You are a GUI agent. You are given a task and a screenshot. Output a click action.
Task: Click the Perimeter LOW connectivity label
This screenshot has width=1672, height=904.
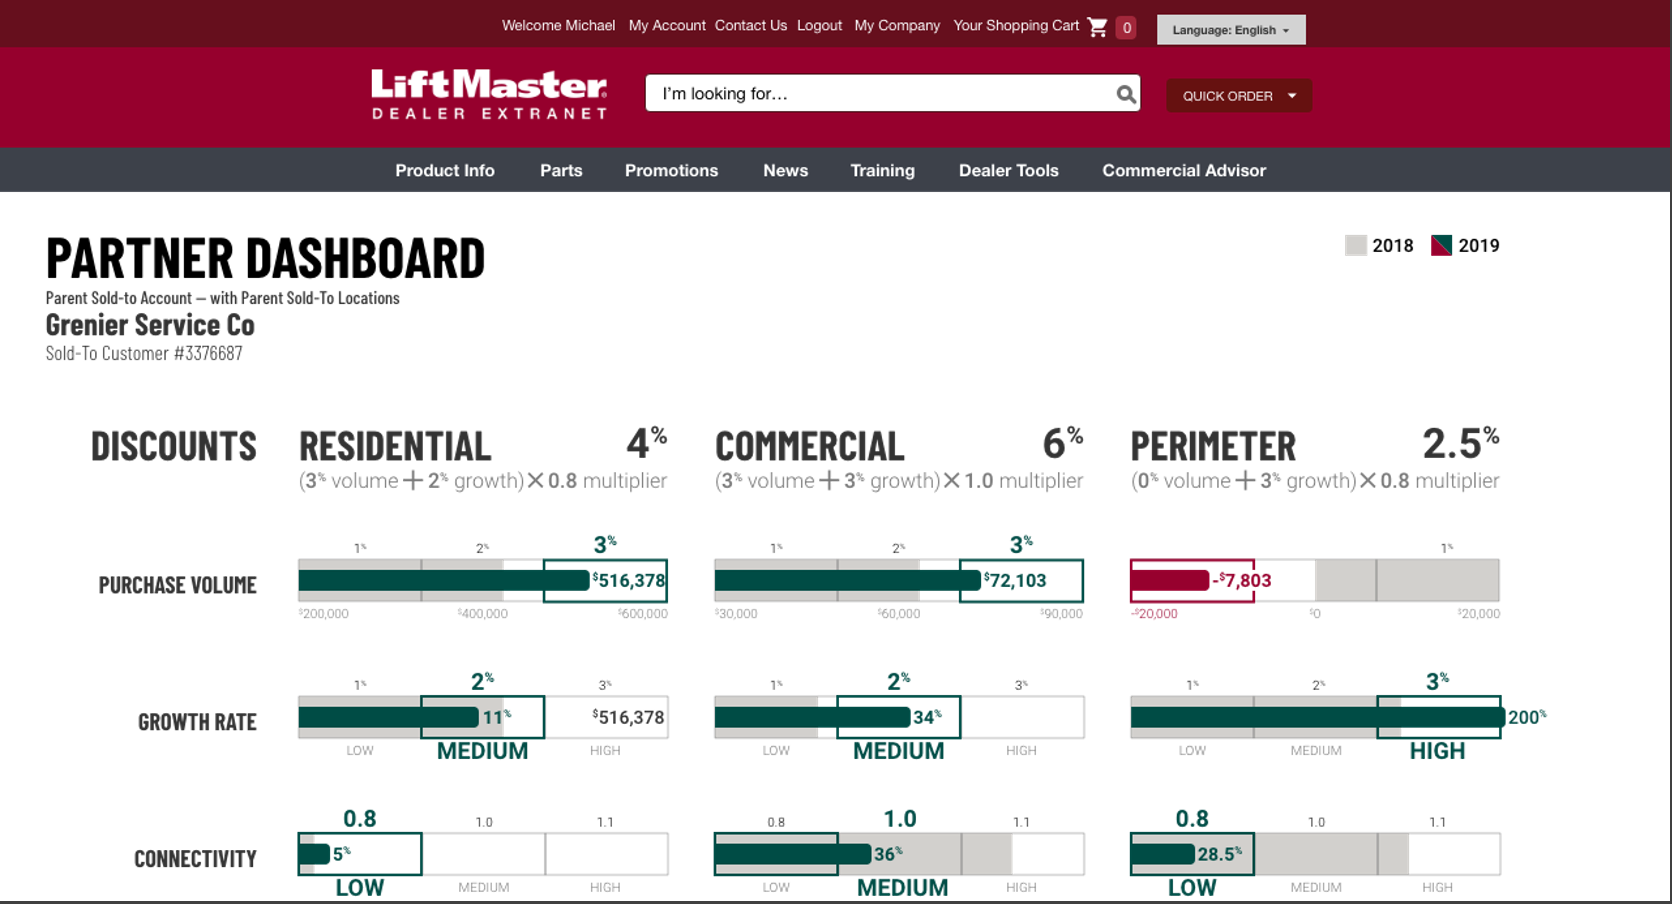tap(1192, 888)
